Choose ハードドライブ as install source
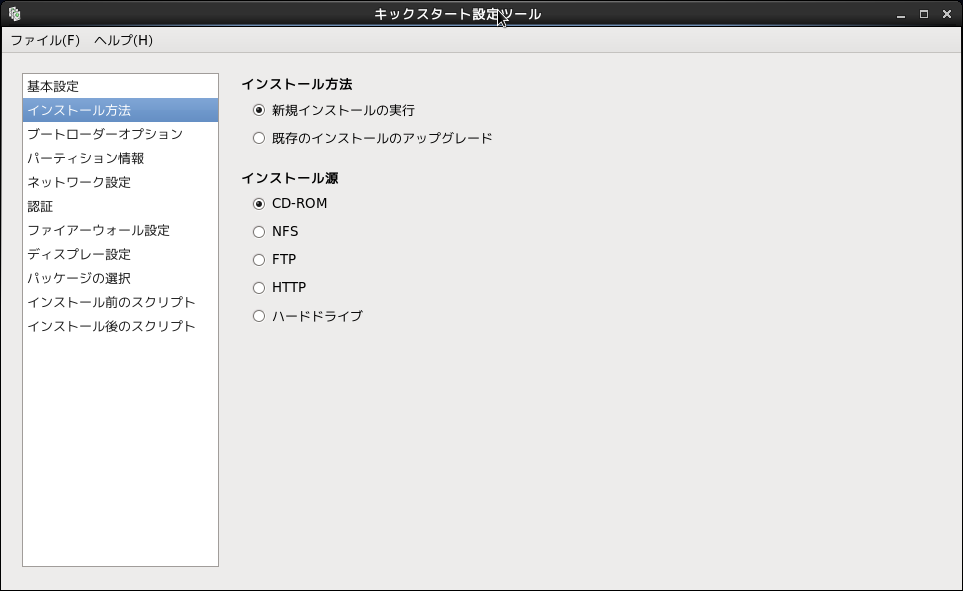The image size is (963, 591). (x=259, y=316)
